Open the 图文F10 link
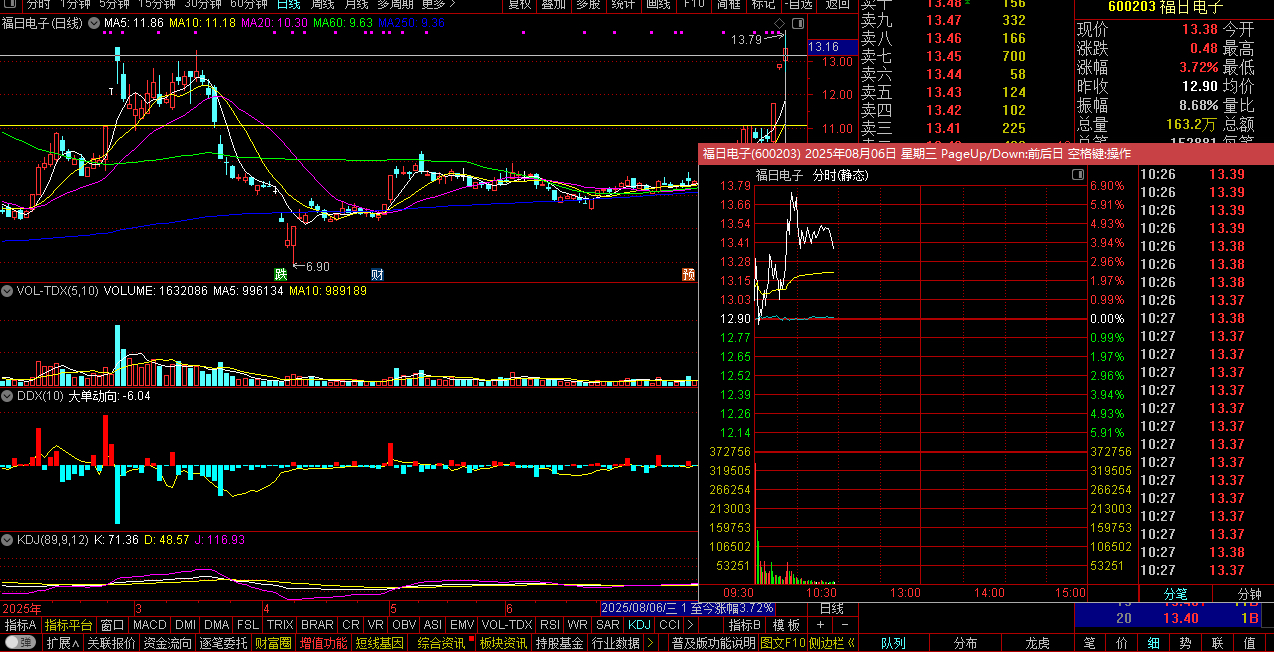 (783, 643)
